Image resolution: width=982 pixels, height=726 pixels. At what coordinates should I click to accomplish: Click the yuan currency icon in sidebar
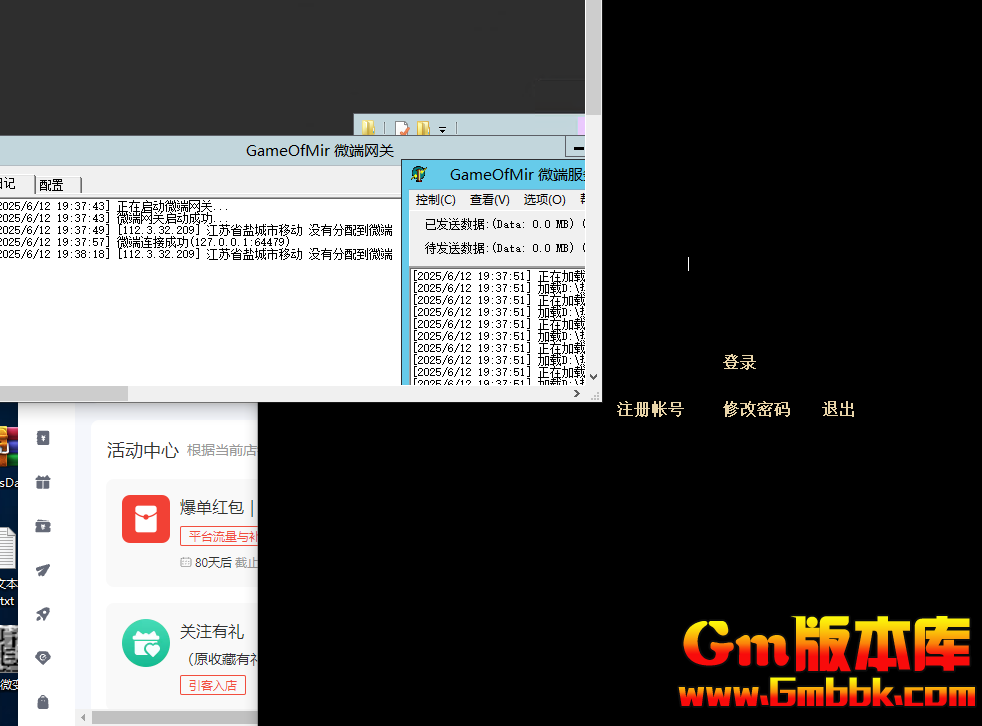click(x=42, y=438)
